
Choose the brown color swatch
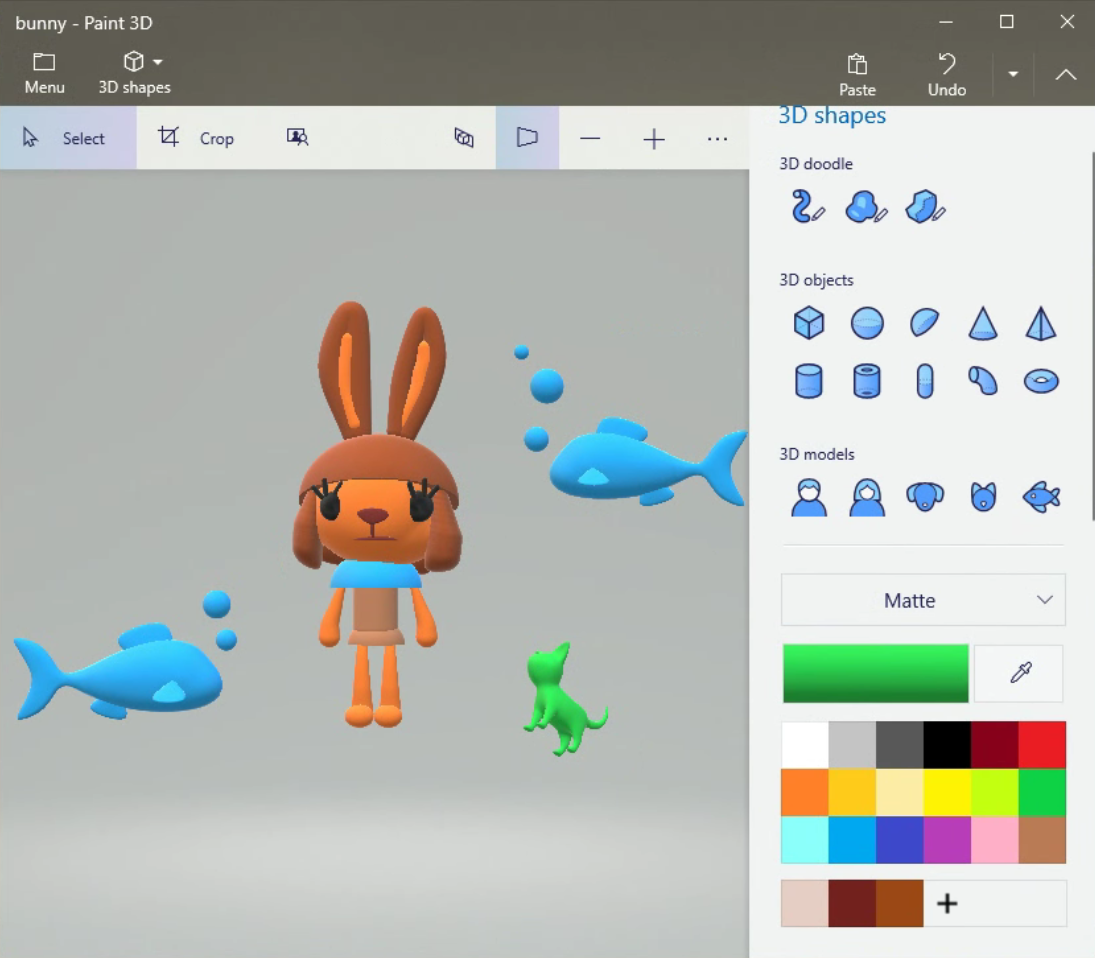coord(1042,840)
